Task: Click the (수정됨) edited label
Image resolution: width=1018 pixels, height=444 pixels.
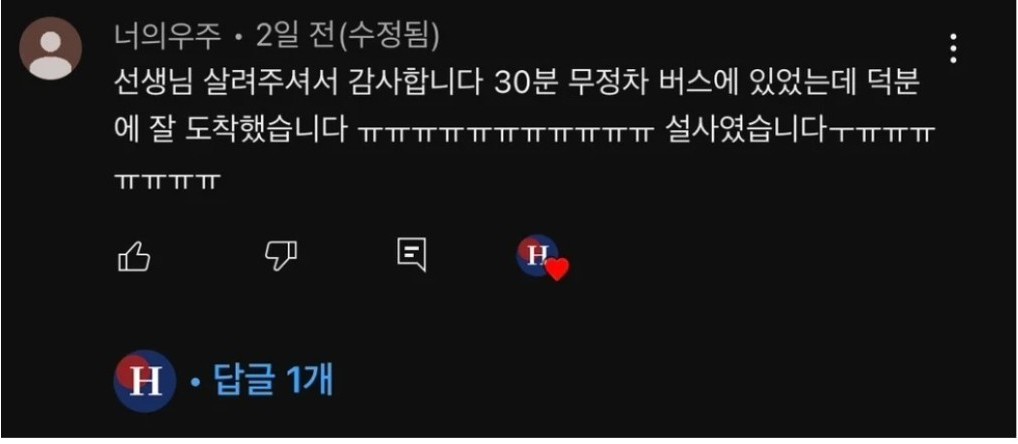Action: tap(390, 39)
